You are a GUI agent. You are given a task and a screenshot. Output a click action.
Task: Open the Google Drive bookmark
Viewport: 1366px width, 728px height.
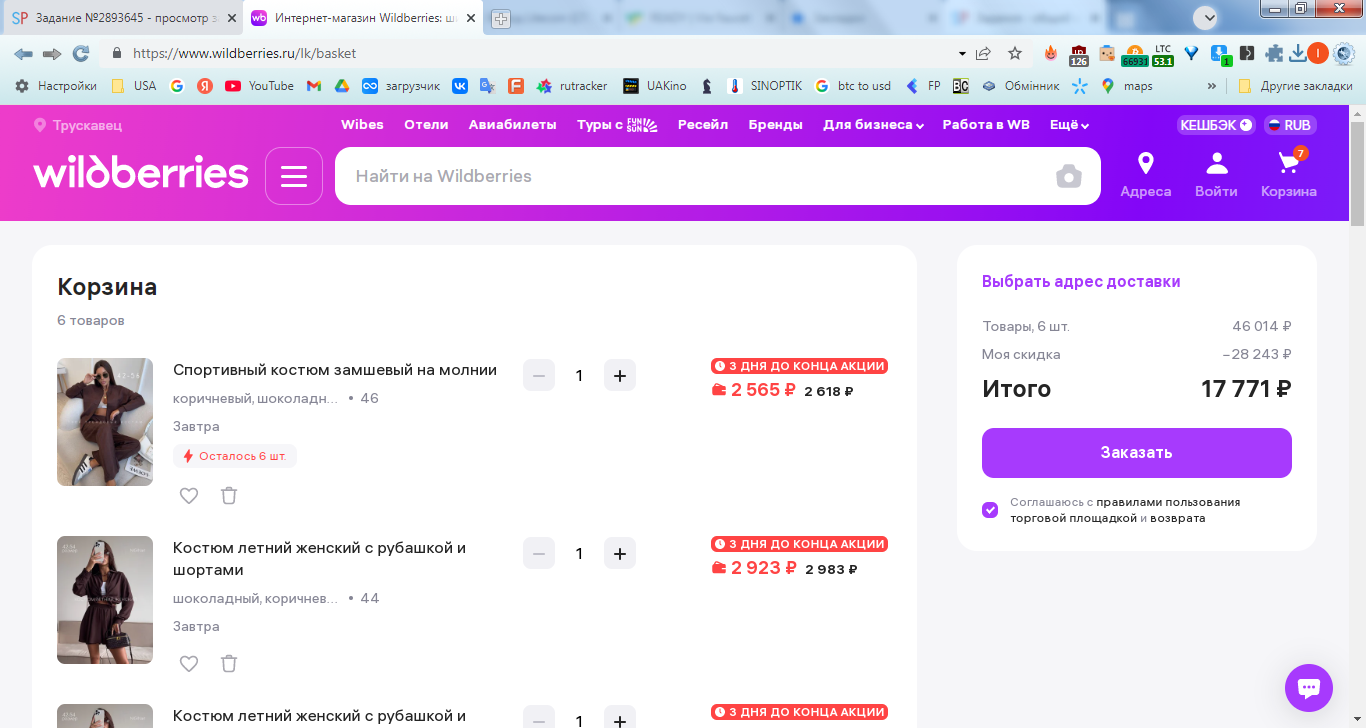(341, 86)
